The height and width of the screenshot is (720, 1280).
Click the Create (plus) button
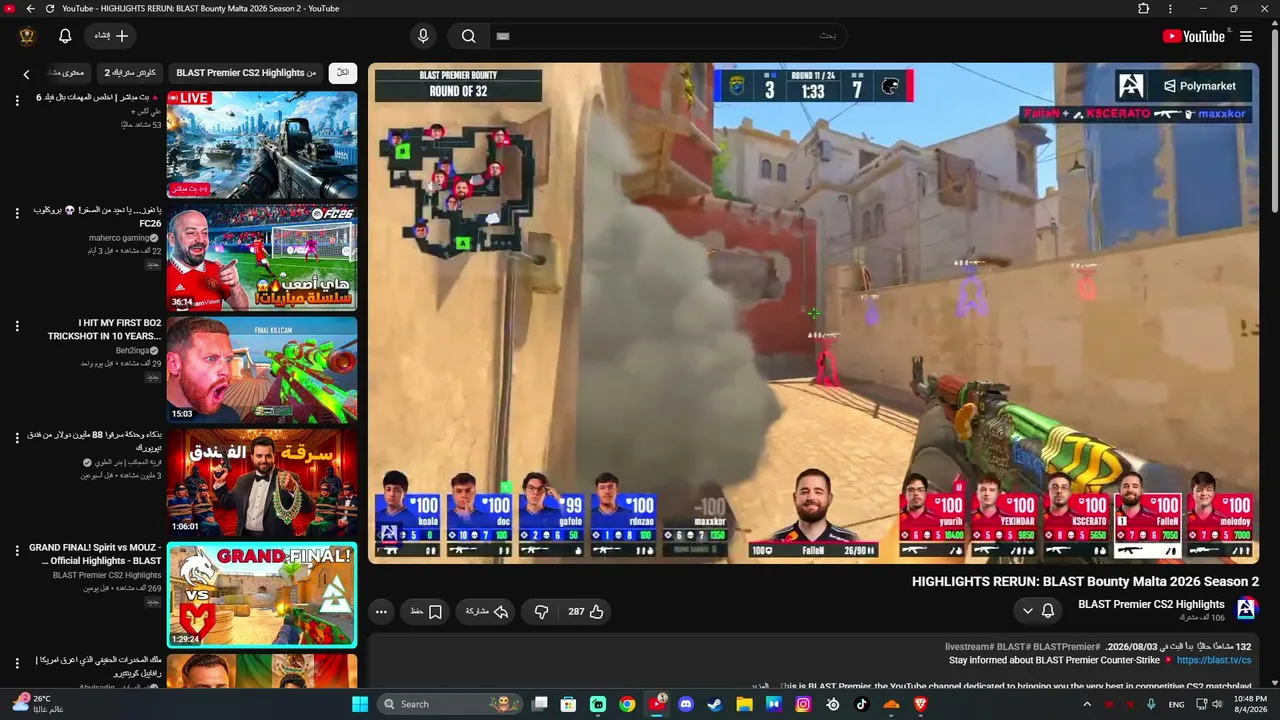(x=112, y=36)
